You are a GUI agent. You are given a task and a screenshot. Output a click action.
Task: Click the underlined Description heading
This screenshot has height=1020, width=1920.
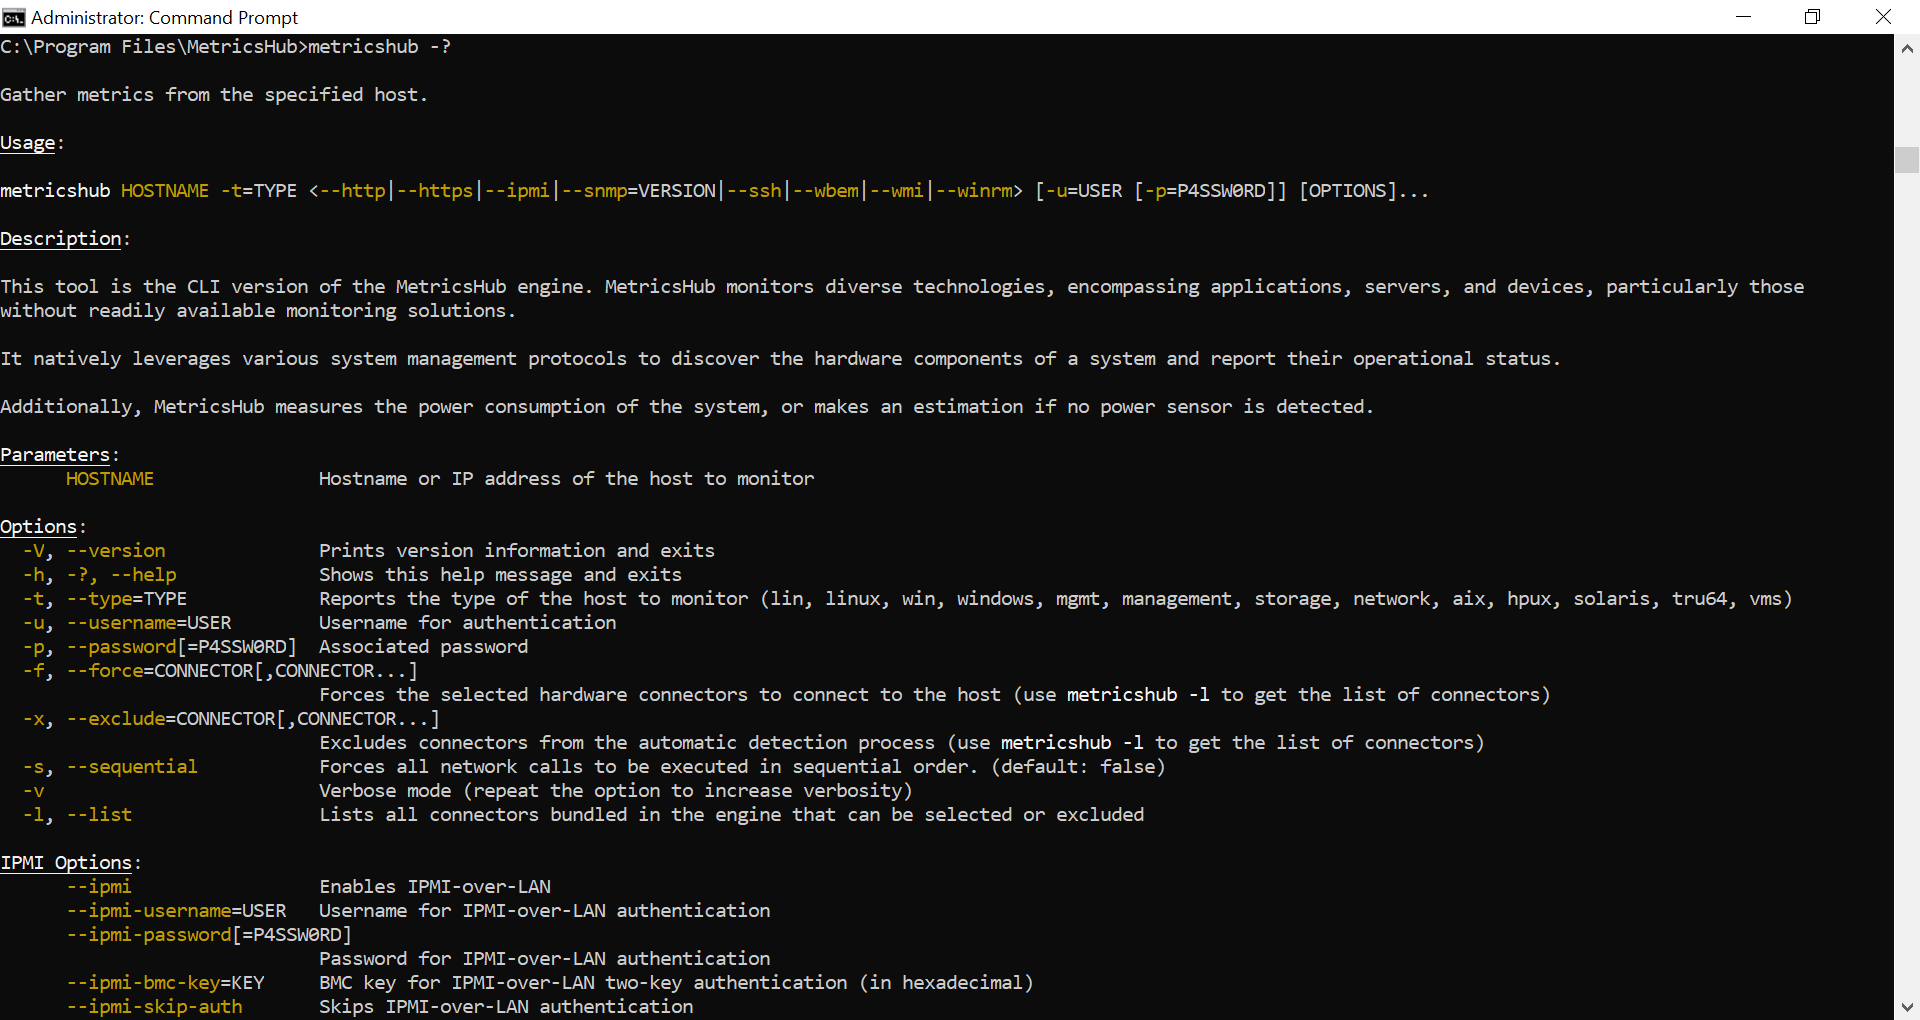(61, 239)
